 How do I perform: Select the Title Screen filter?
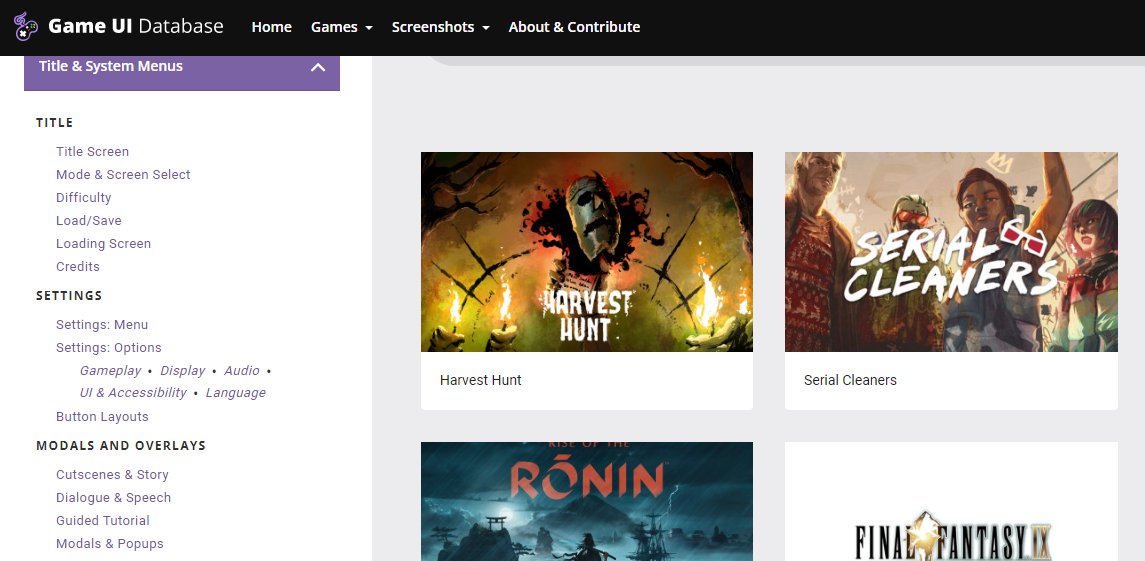click(92, 151)
